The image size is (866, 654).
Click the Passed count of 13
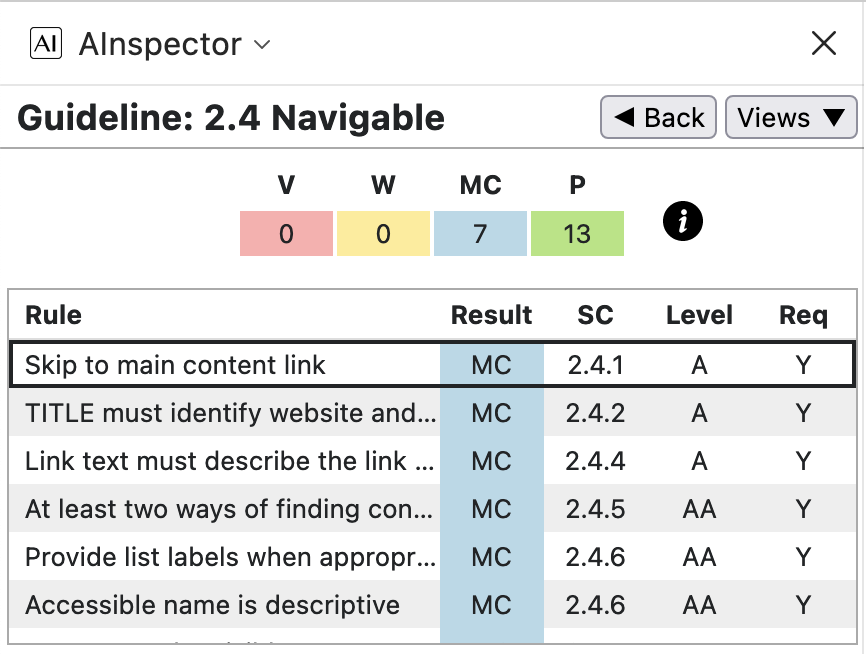tap(577, 234)
